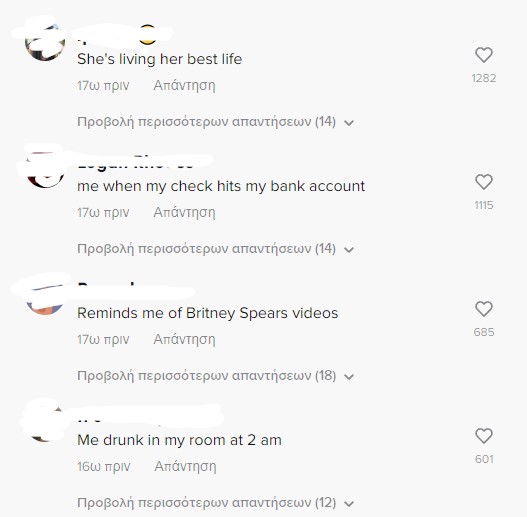The image size is (527, 517).
Task: Tap heart on Britney Spears videos comment
Action: click(484, 309)
